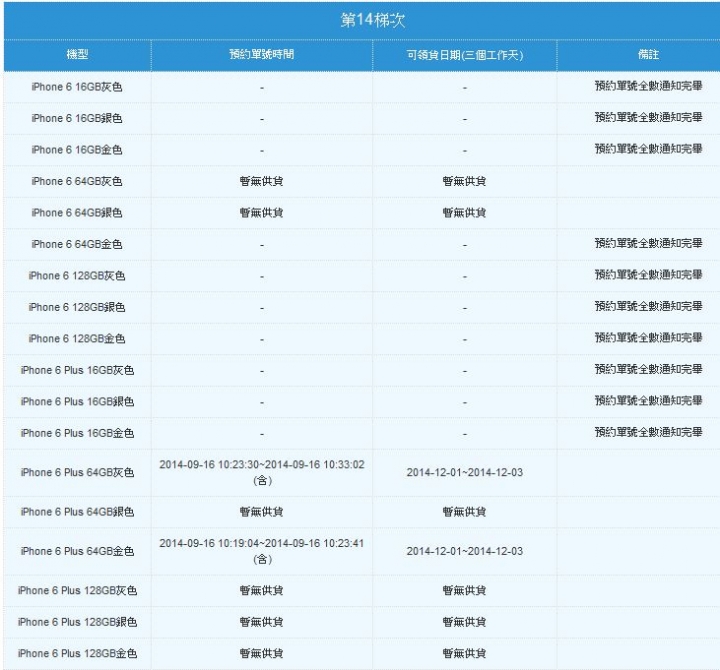
Task: Click the 備註 column header
Action: [x=648, y=54]
